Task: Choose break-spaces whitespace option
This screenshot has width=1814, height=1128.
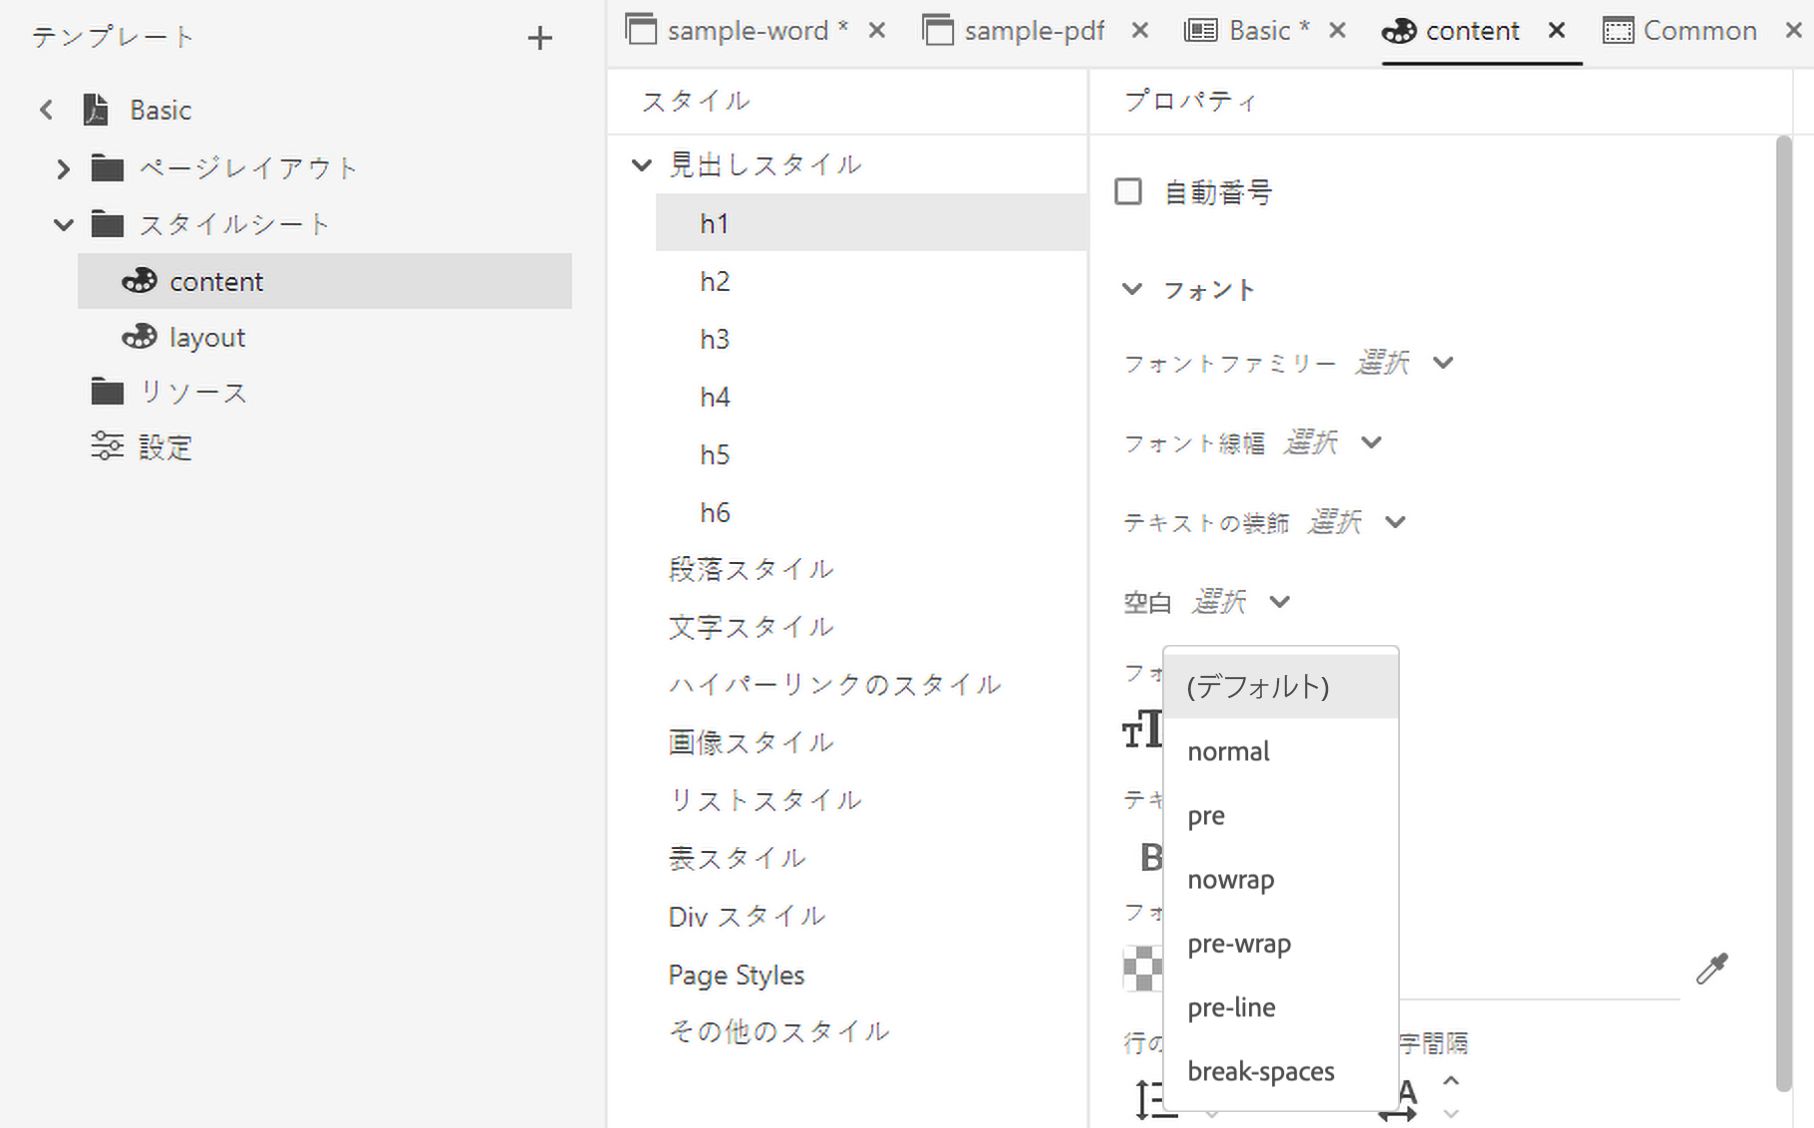Action: pos(1281,1071)
